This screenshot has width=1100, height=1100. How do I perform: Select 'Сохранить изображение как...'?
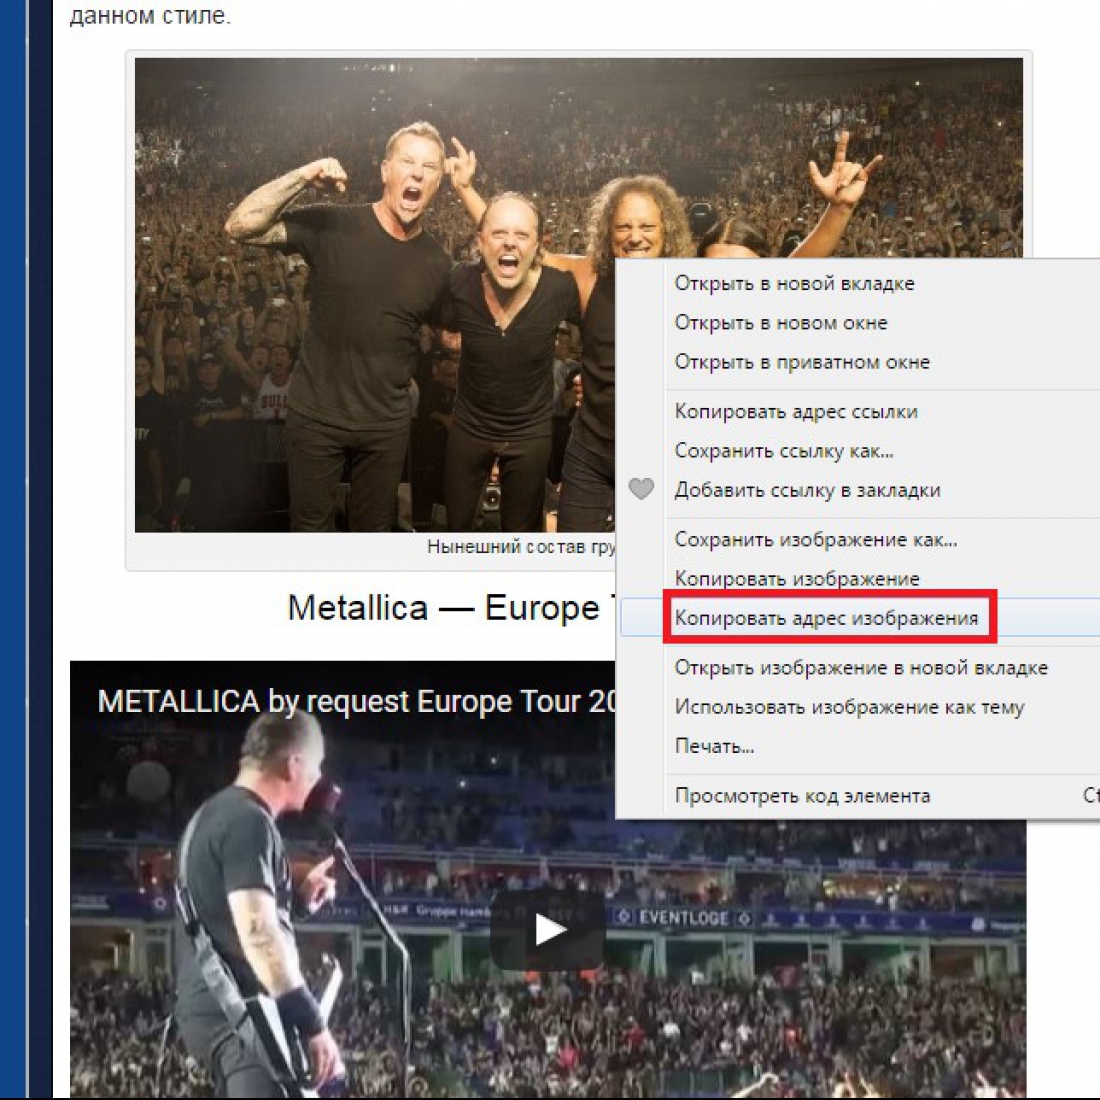[815, 539]
